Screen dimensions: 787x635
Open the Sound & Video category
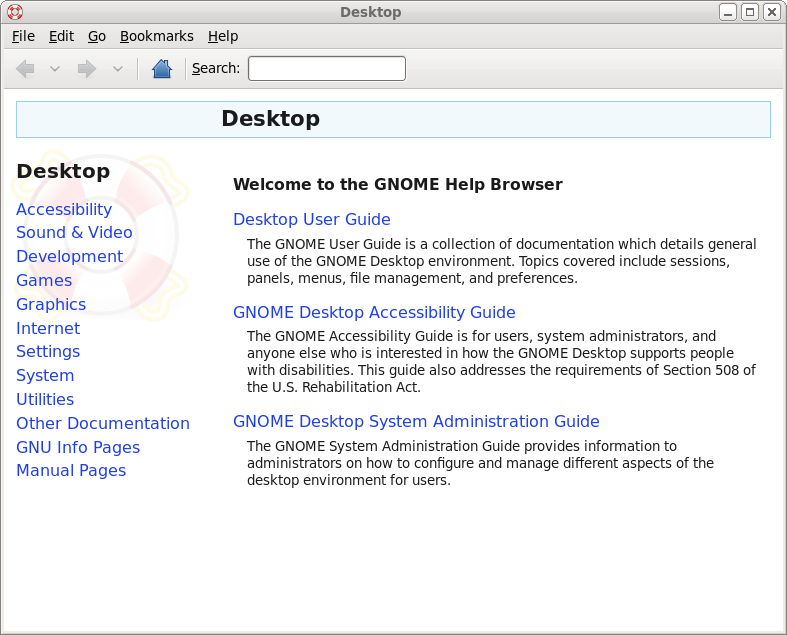(x=74, y=232)
